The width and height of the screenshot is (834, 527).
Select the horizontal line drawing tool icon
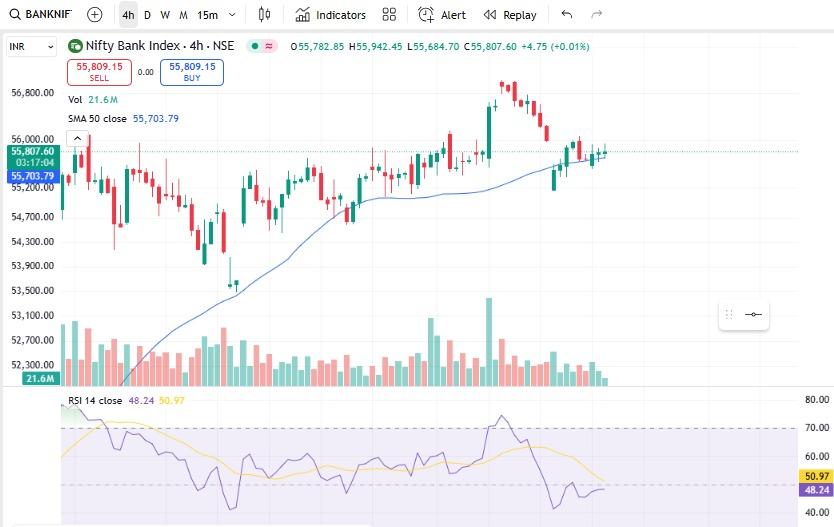point(753,314)
